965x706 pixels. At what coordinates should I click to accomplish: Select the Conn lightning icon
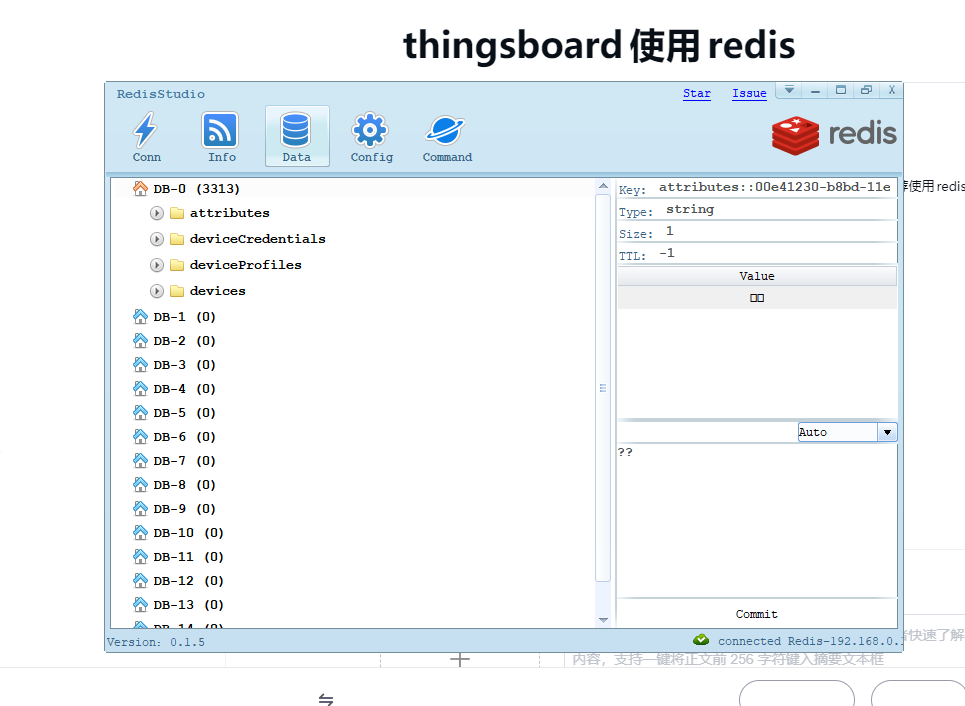click(146, 130)
